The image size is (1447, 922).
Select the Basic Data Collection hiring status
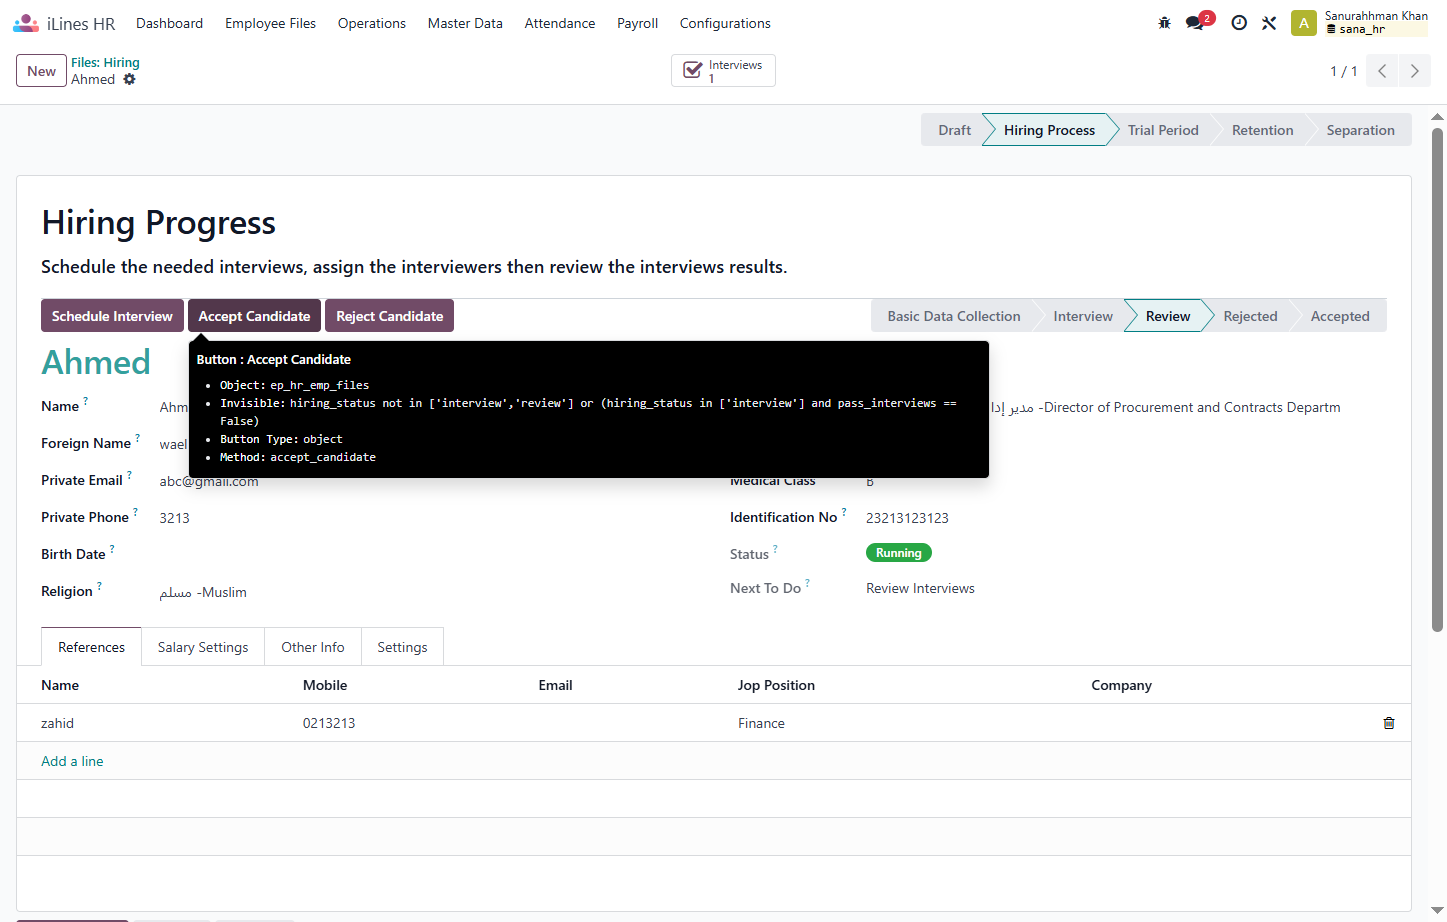coord(954,316)
